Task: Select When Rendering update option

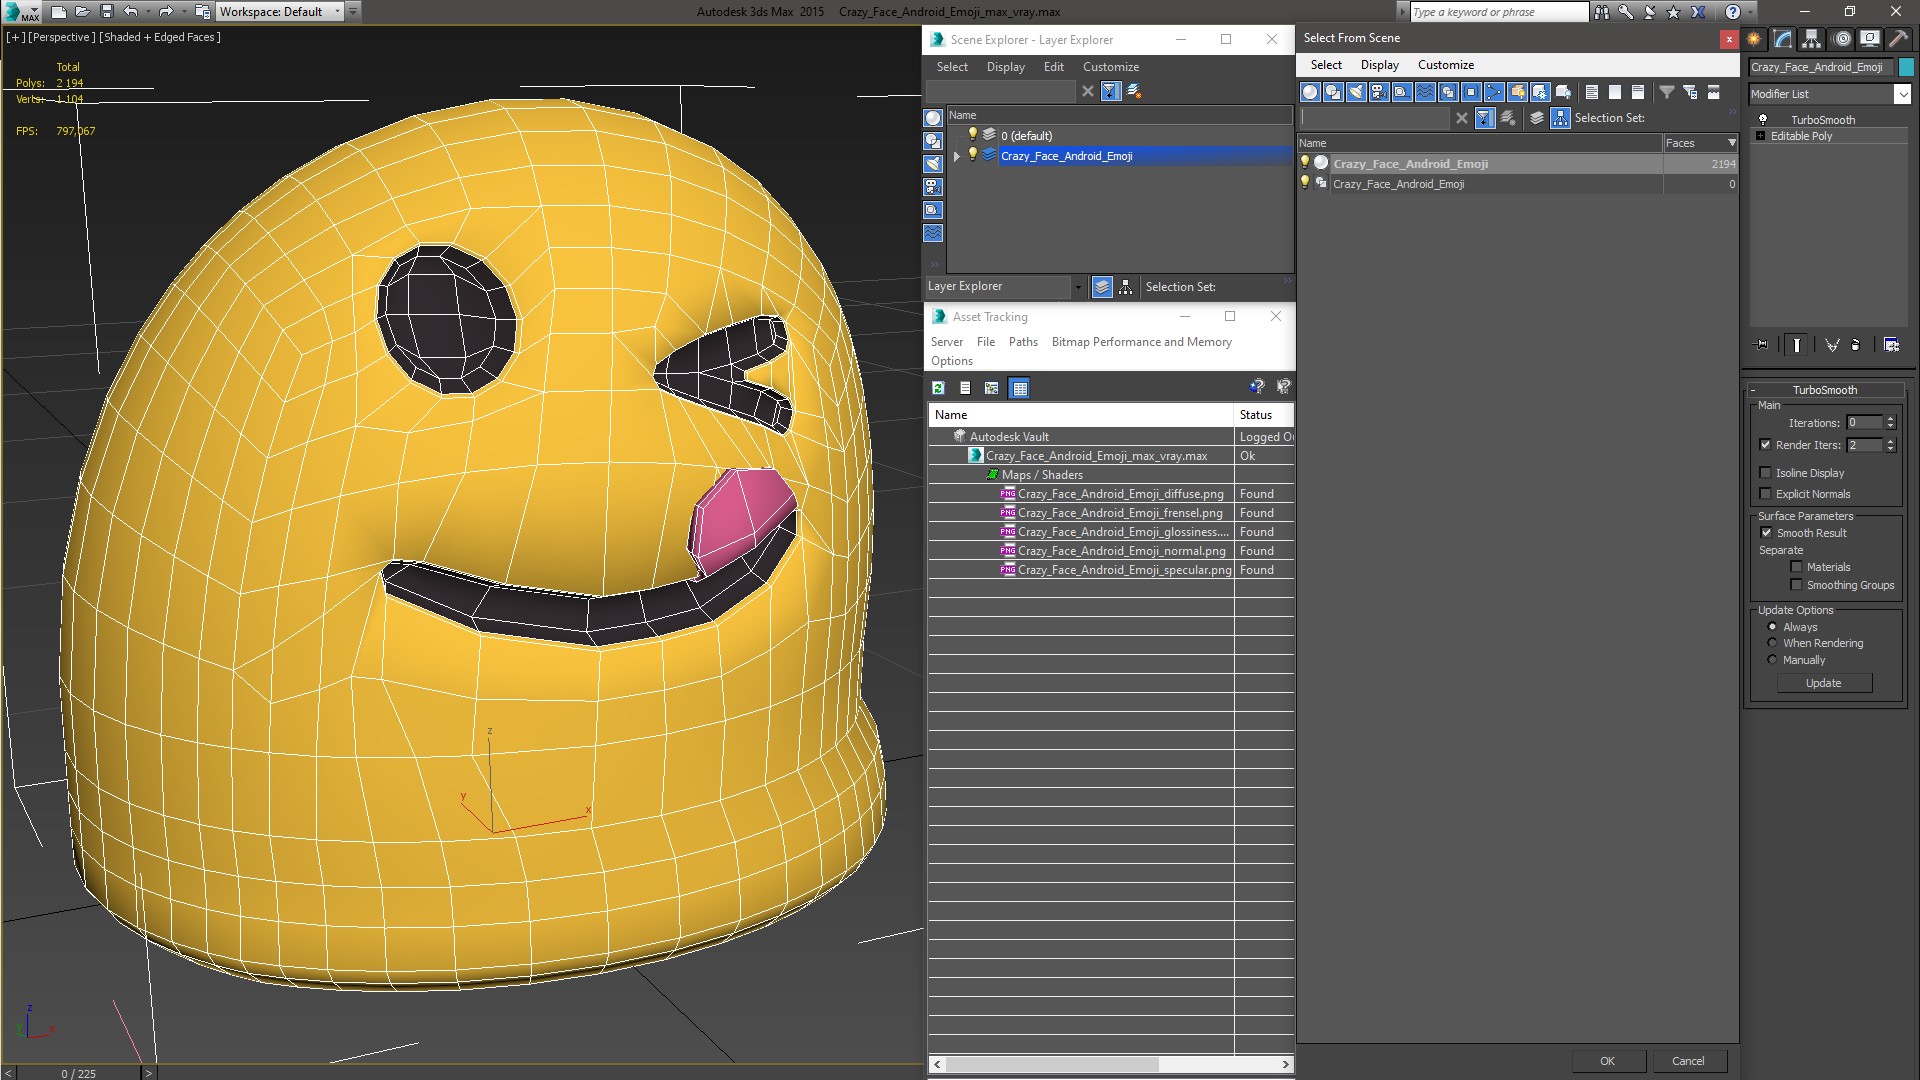Action: click(x=1772, y=643)
